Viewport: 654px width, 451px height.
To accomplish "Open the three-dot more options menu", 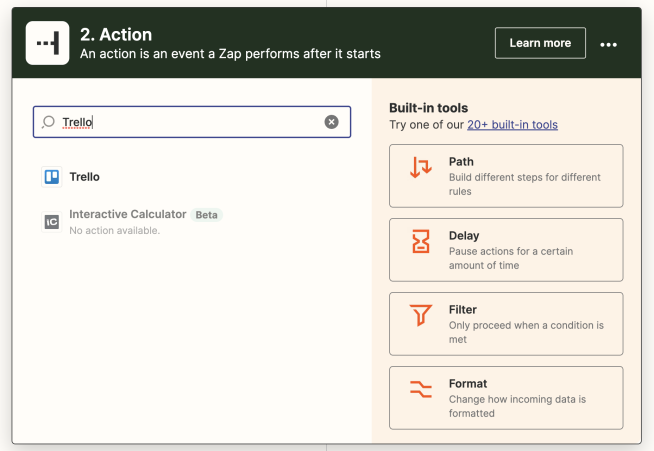I will (x=608, y=44).
